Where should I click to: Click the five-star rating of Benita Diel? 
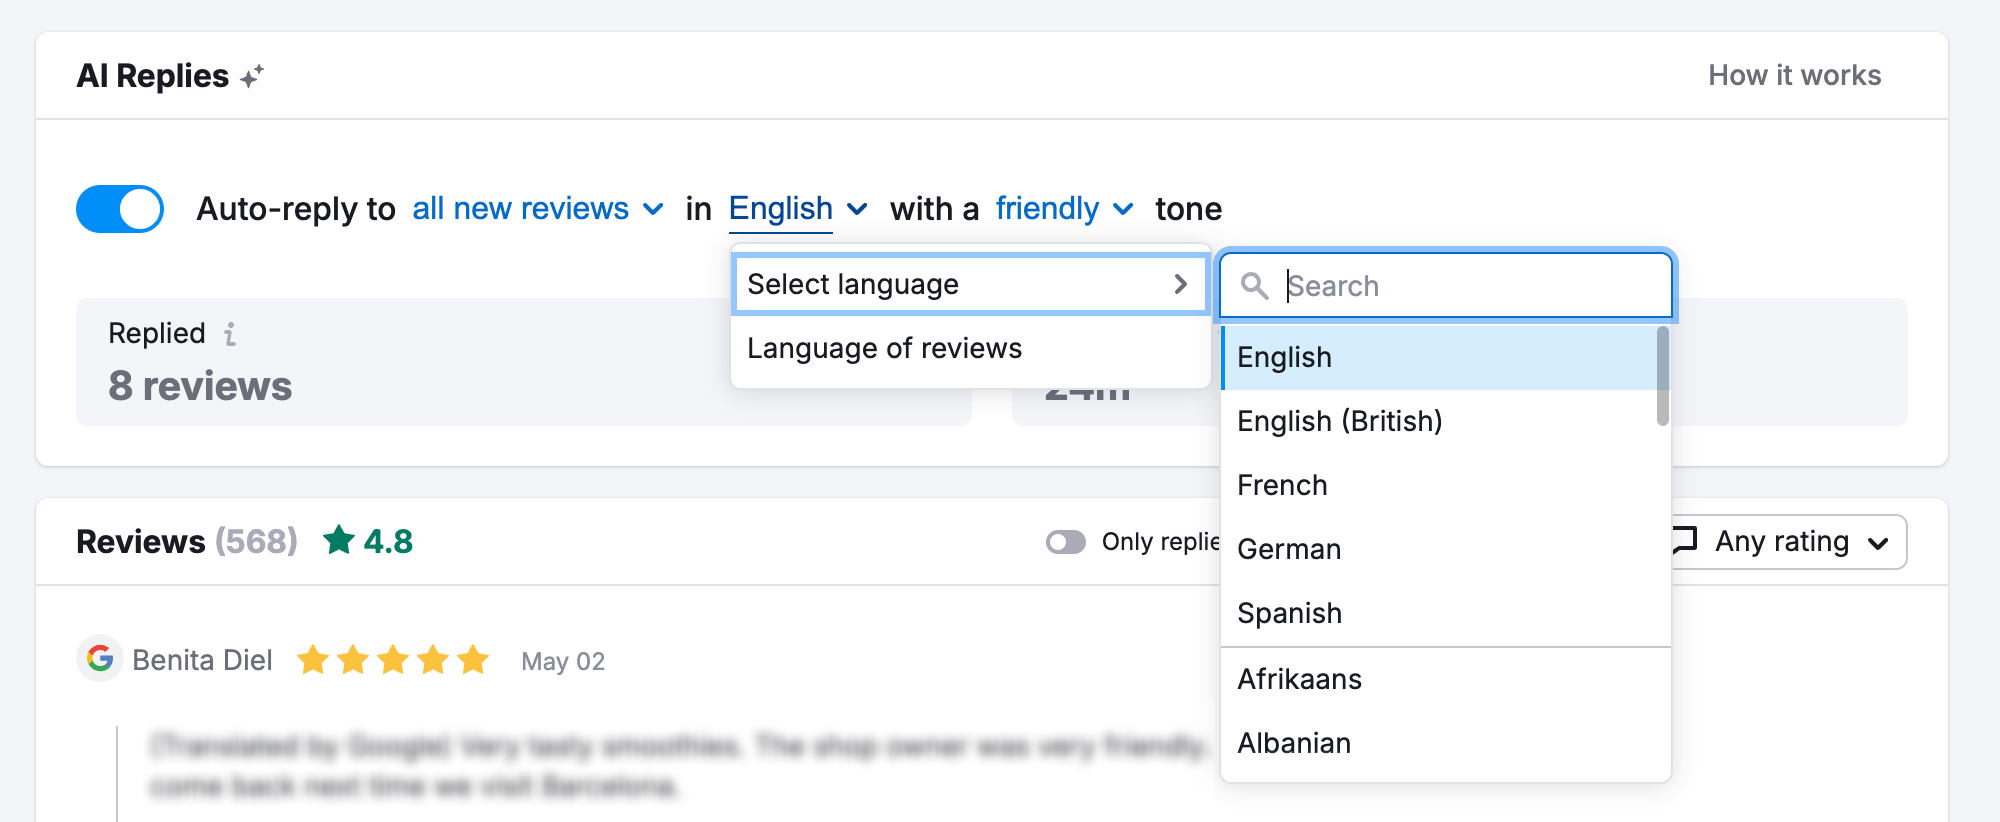tap(393, 660)
